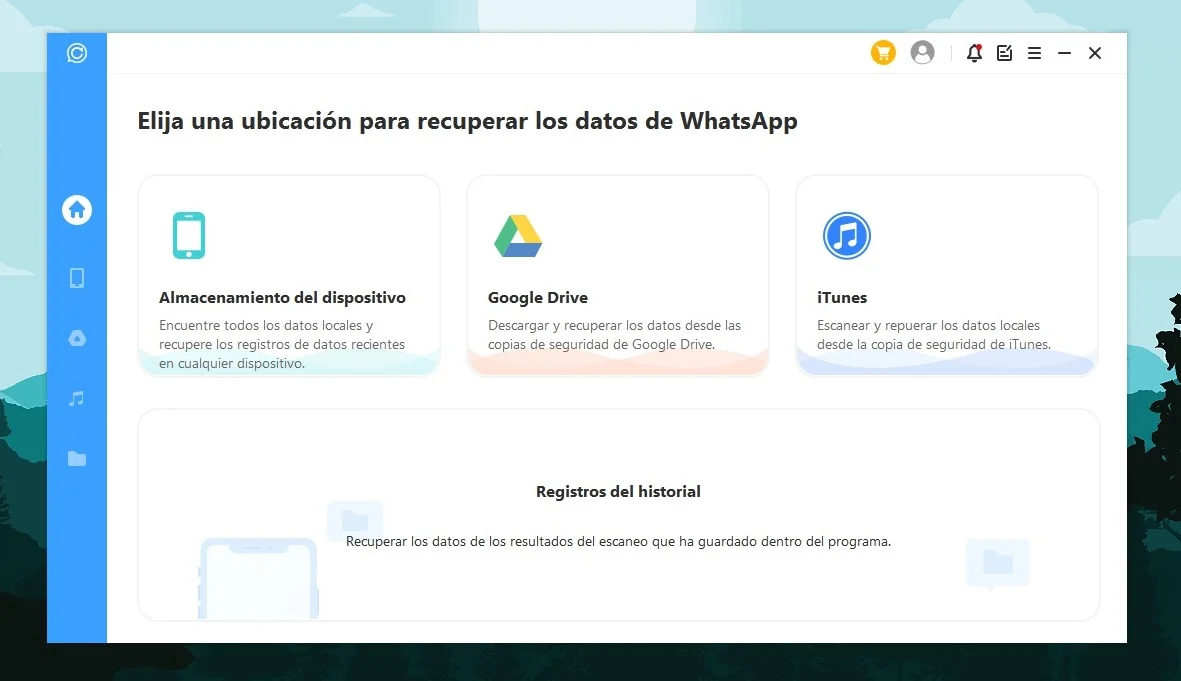Click the blue iTunes music logo

847,236
